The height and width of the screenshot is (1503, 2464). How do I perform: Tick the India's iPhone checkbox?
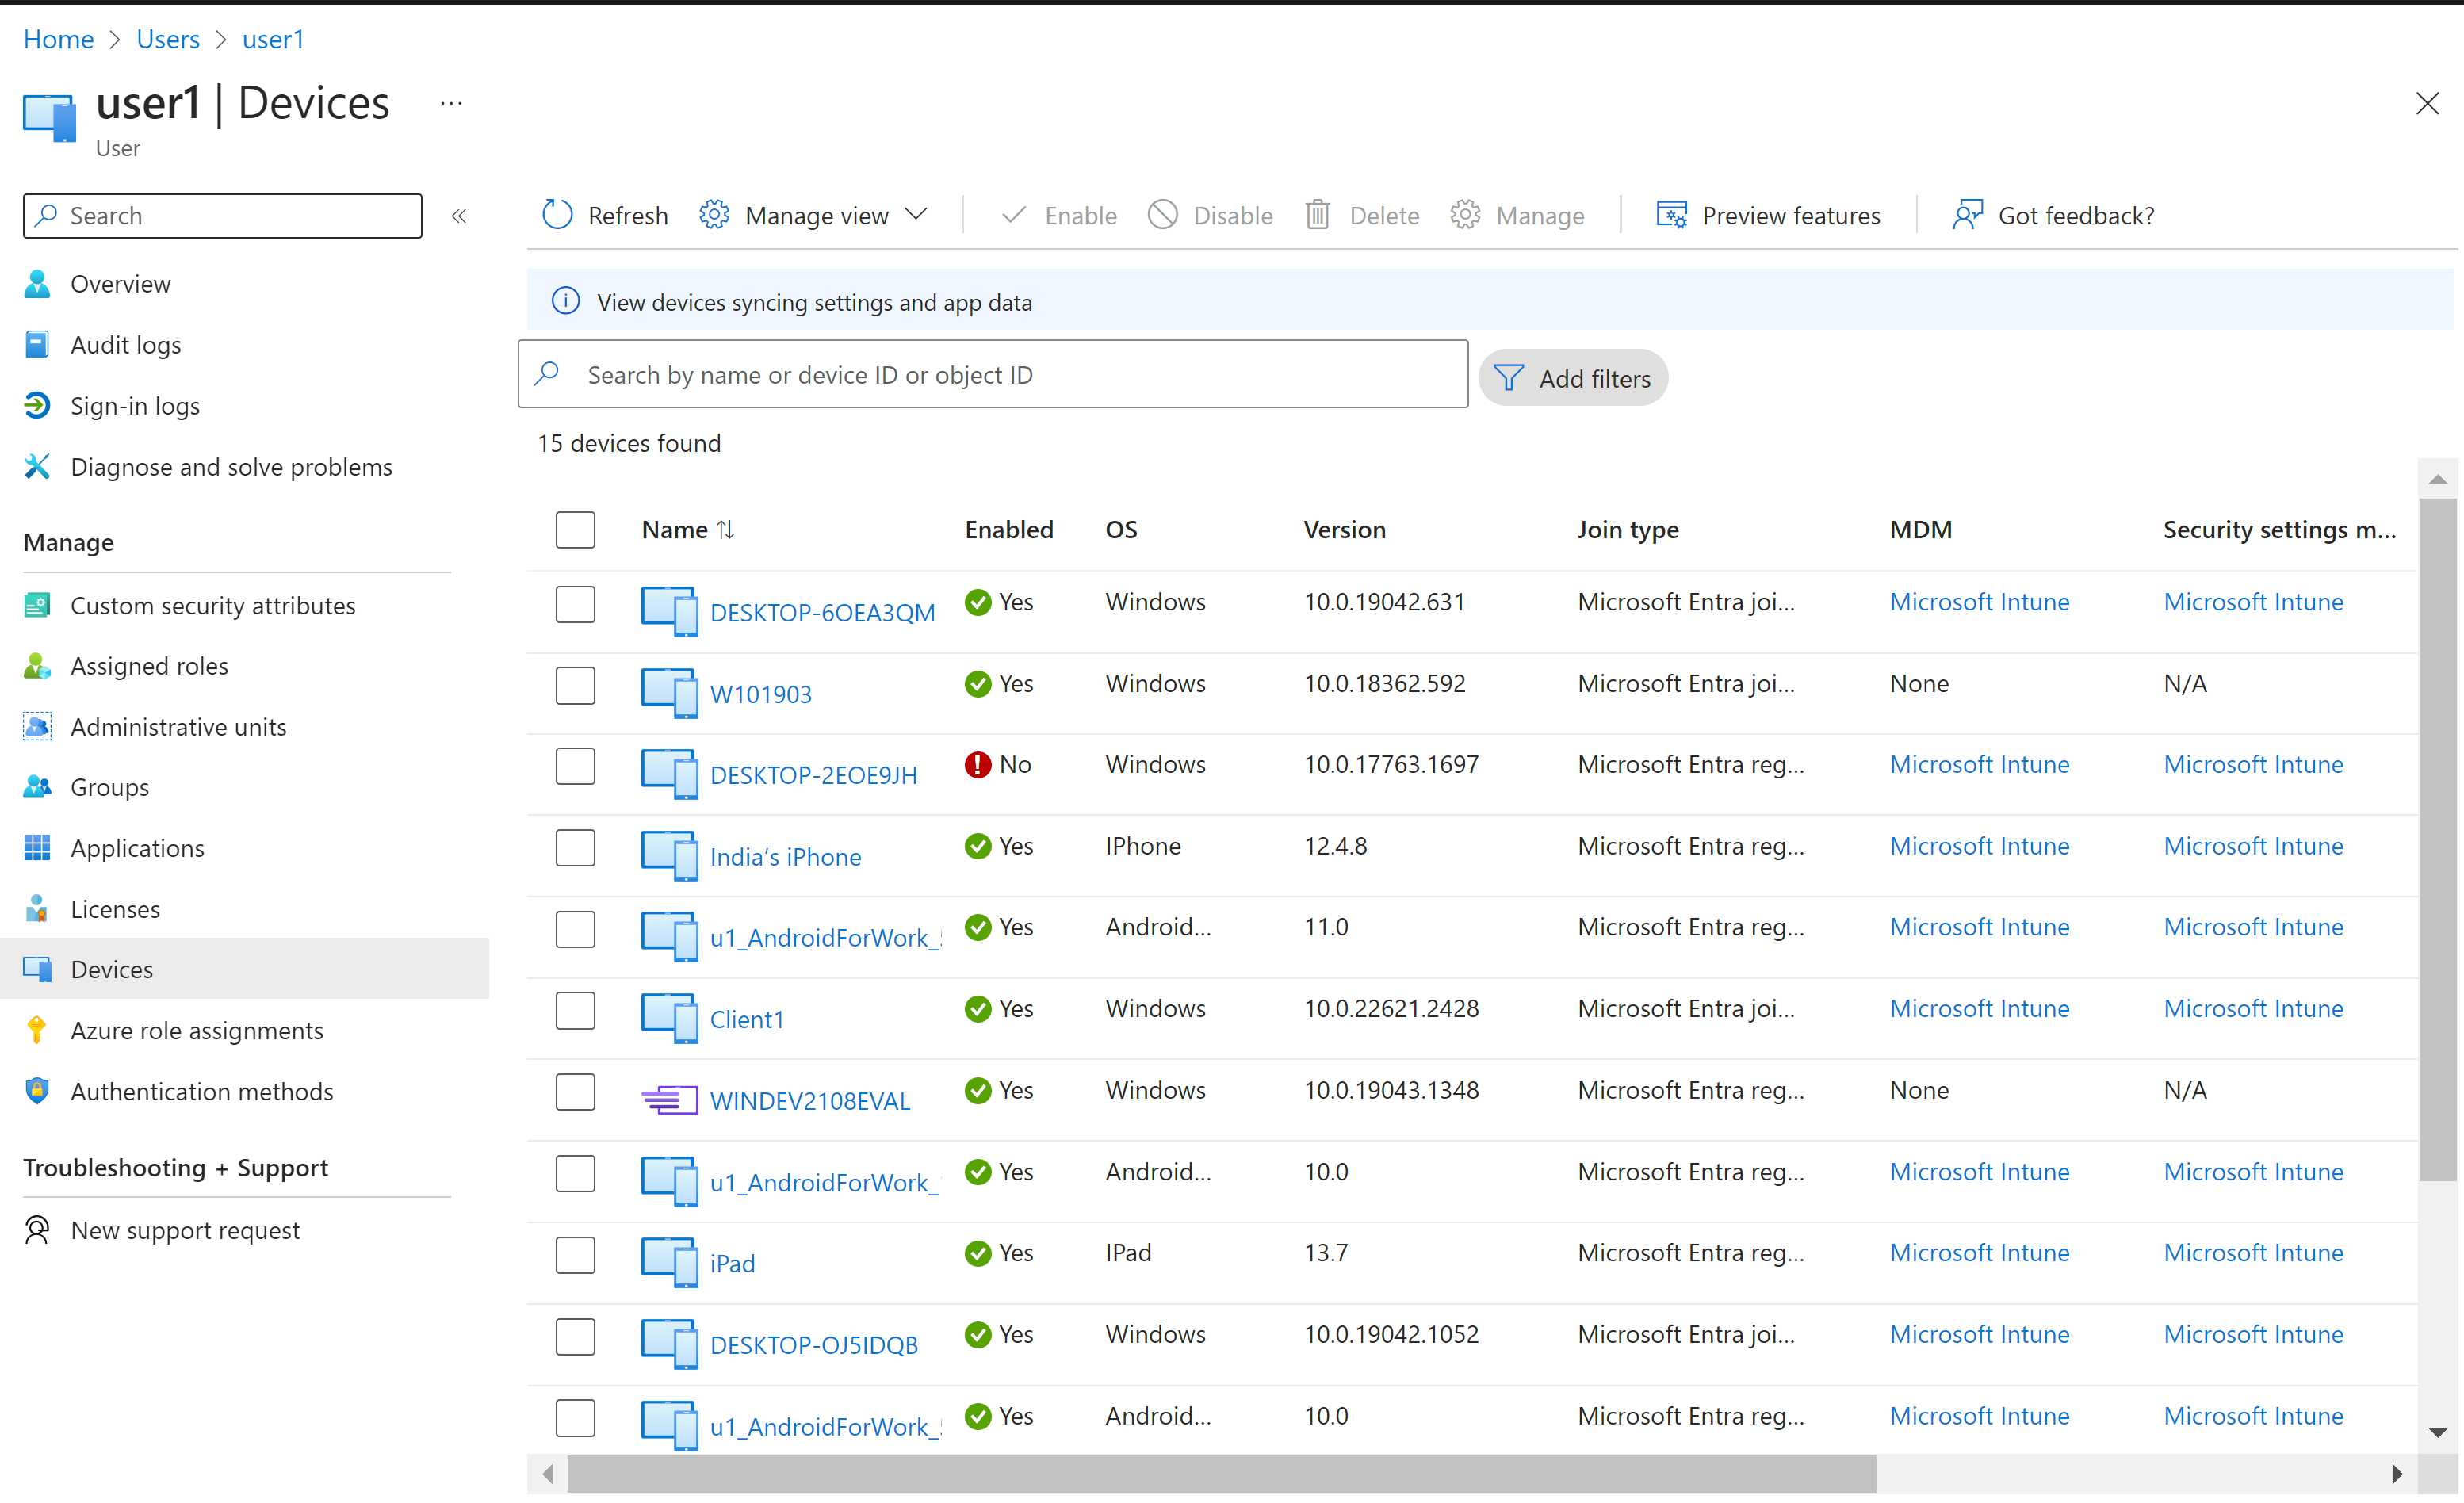point(575,848)
